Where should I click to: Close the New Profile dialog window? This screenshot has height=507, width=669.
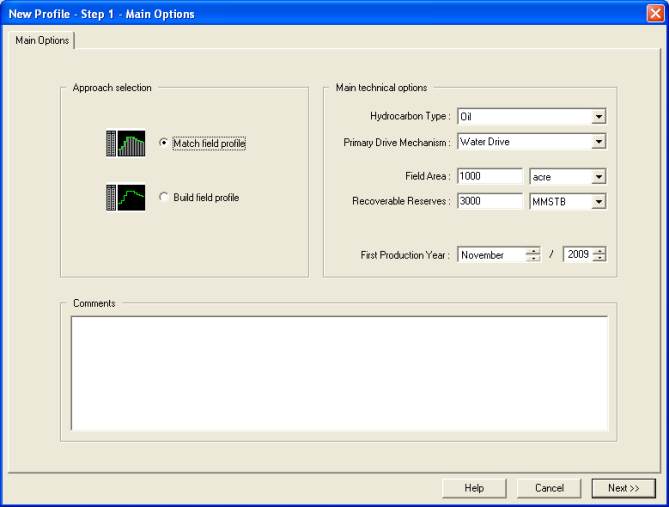pyautogui.click(x=654, y=14)
